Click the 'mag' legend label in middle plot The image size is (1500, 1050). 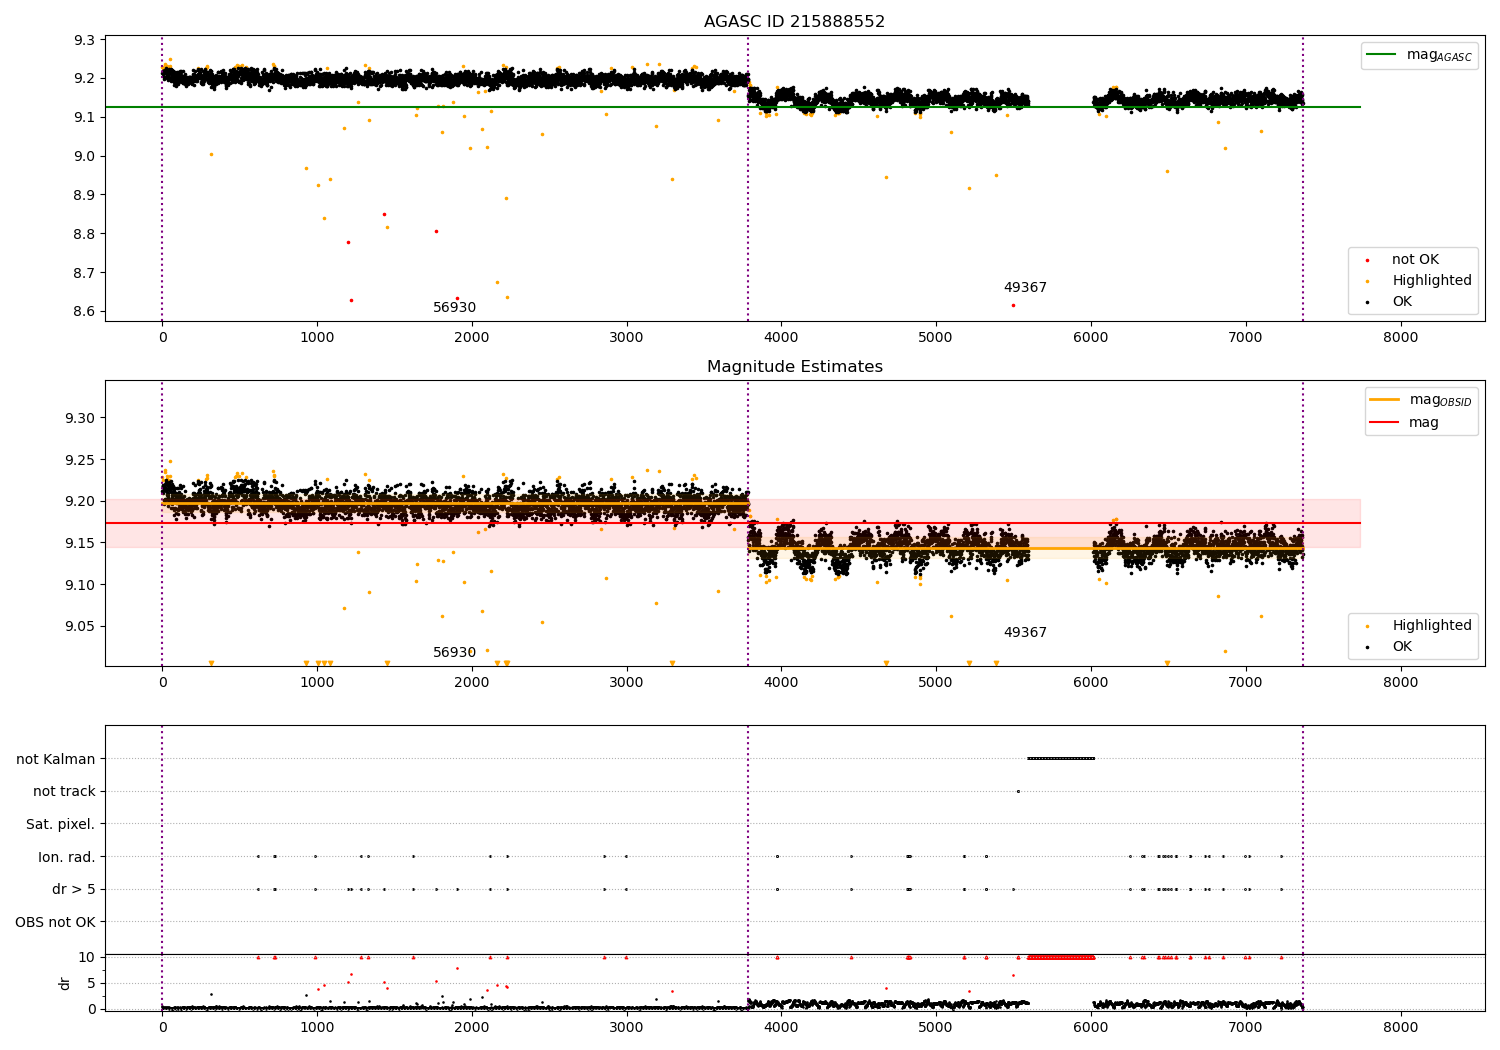[x=1424, y=423]
